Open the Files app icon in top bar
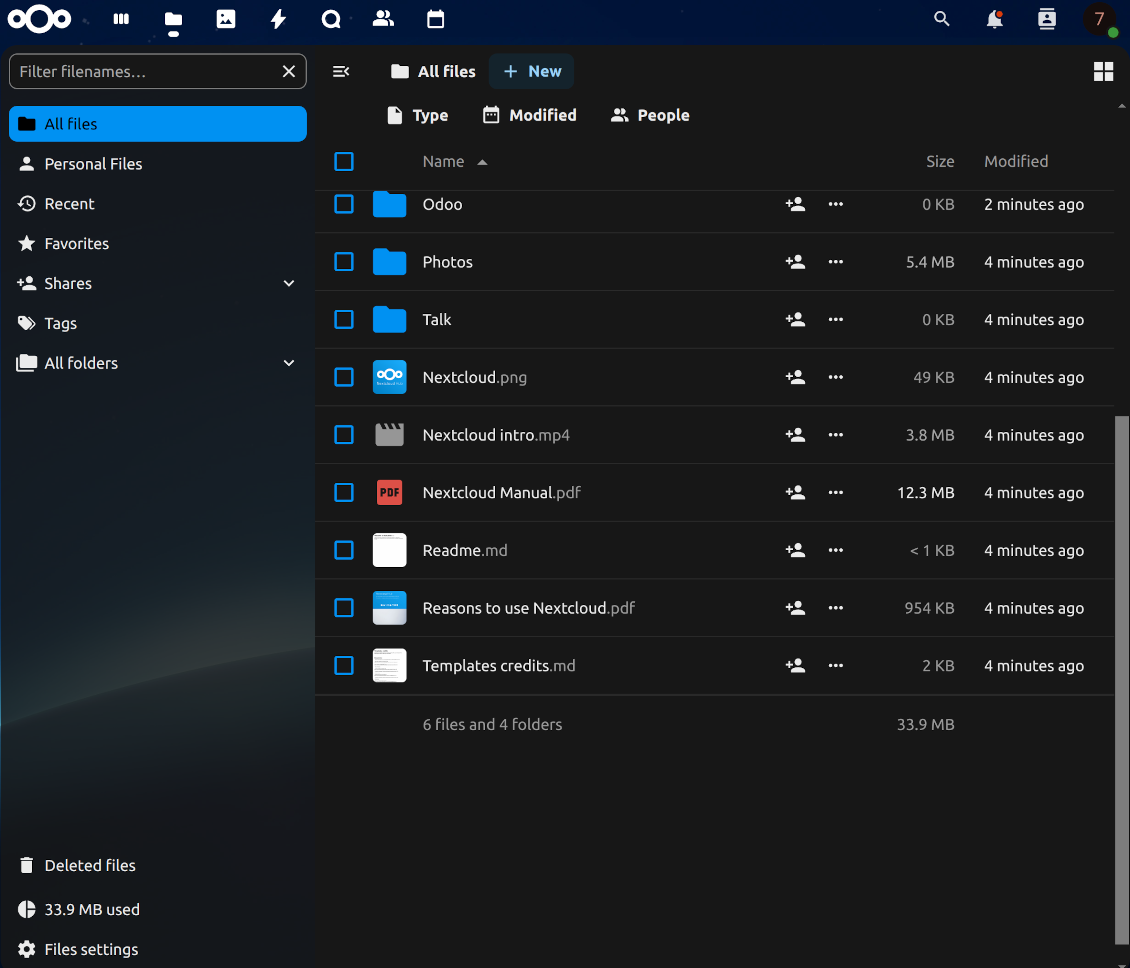The height and width of the screenshot is (968, 1130). coord(173,19)
